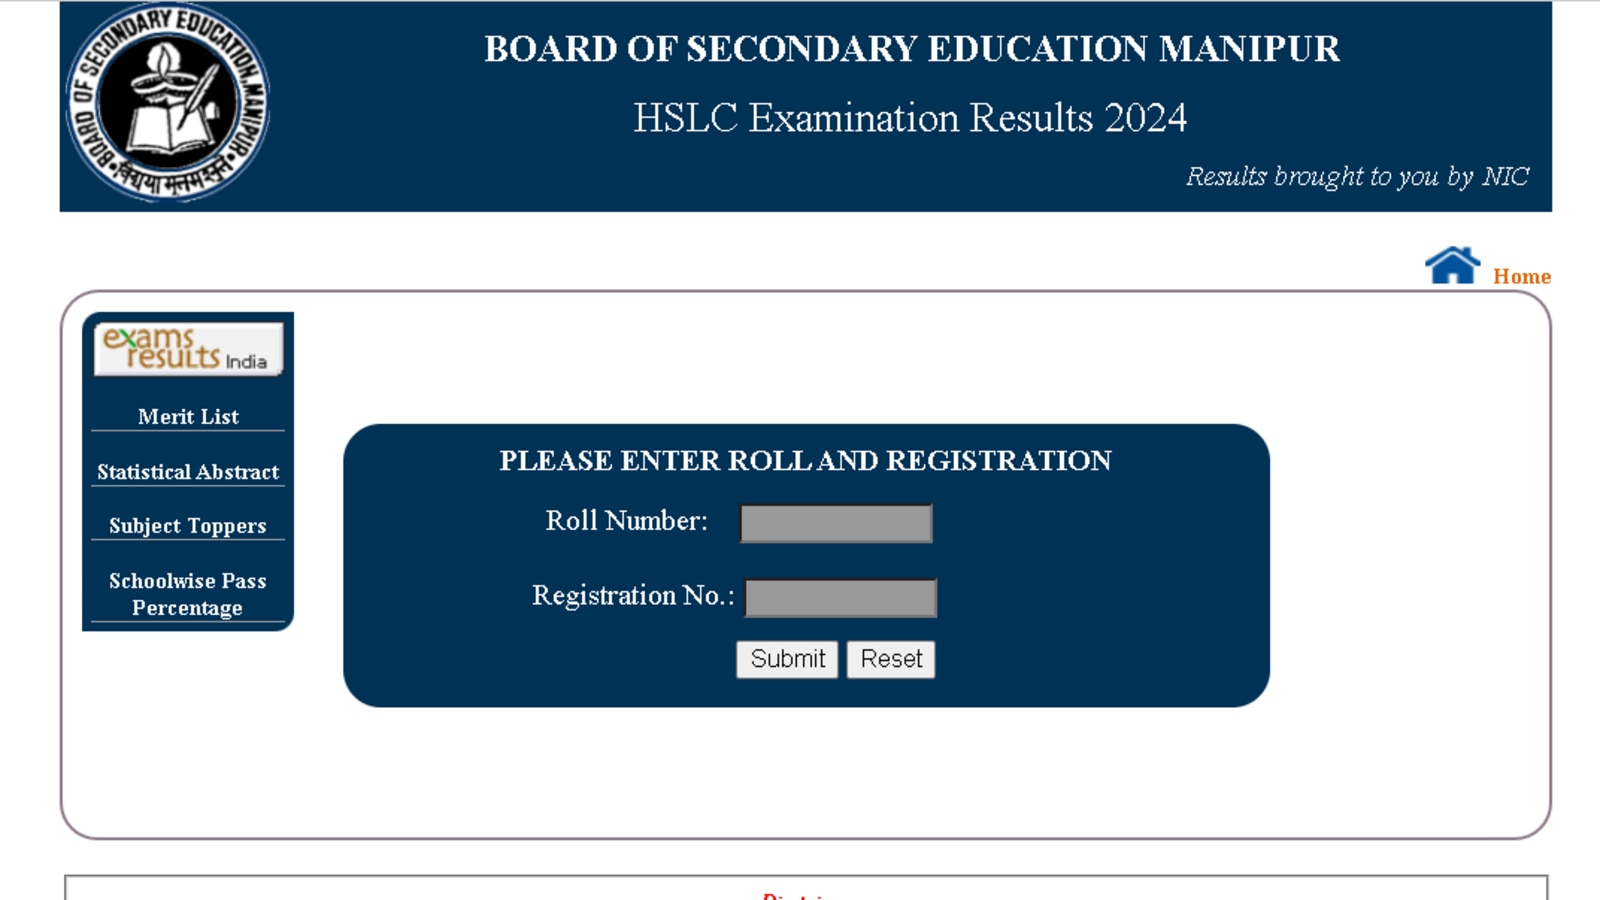Click the Home label beside the house icon
Image resolution: width=1600 pixels, height=900 pixels.
1520,277
